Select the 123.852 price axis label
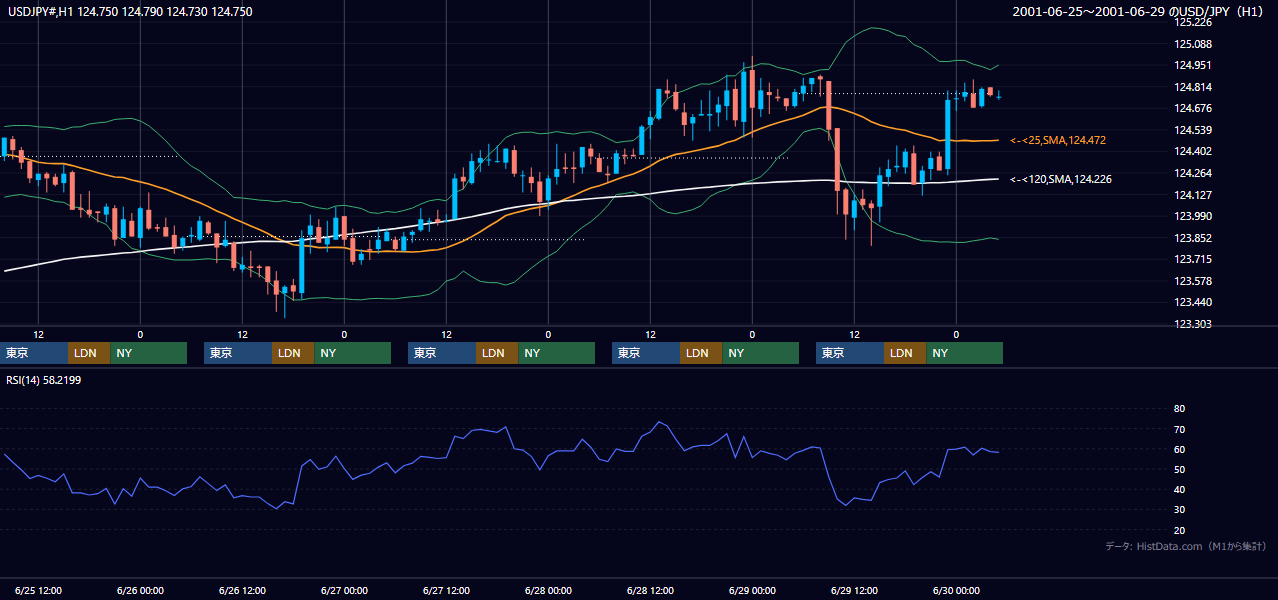Image resolution: width=1278 pixels, height=600 pixels. pyautogui.click(x=1194, y=238)
